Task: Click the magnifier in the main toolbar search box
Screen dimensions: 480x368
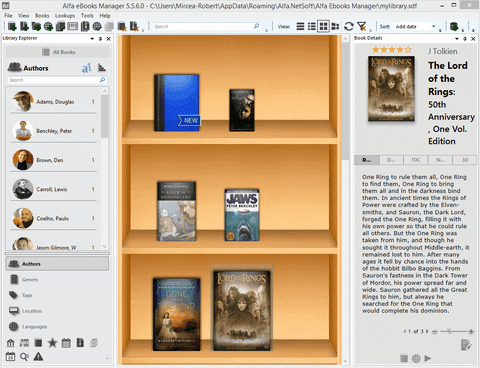Action: coord(256,26)
